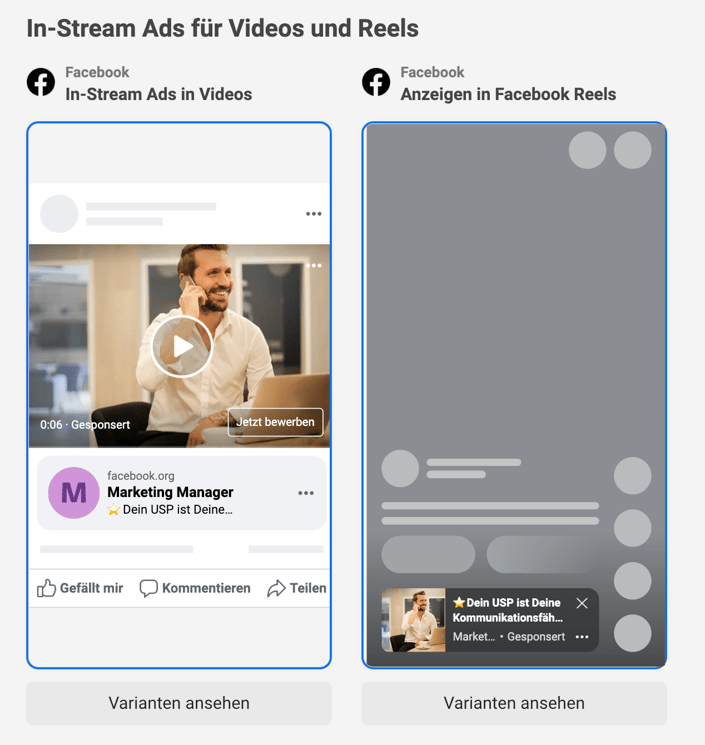Click the Gefällt mir like button
The width and height of the screenshot is (705, 745).
click(x=80, y=588)
